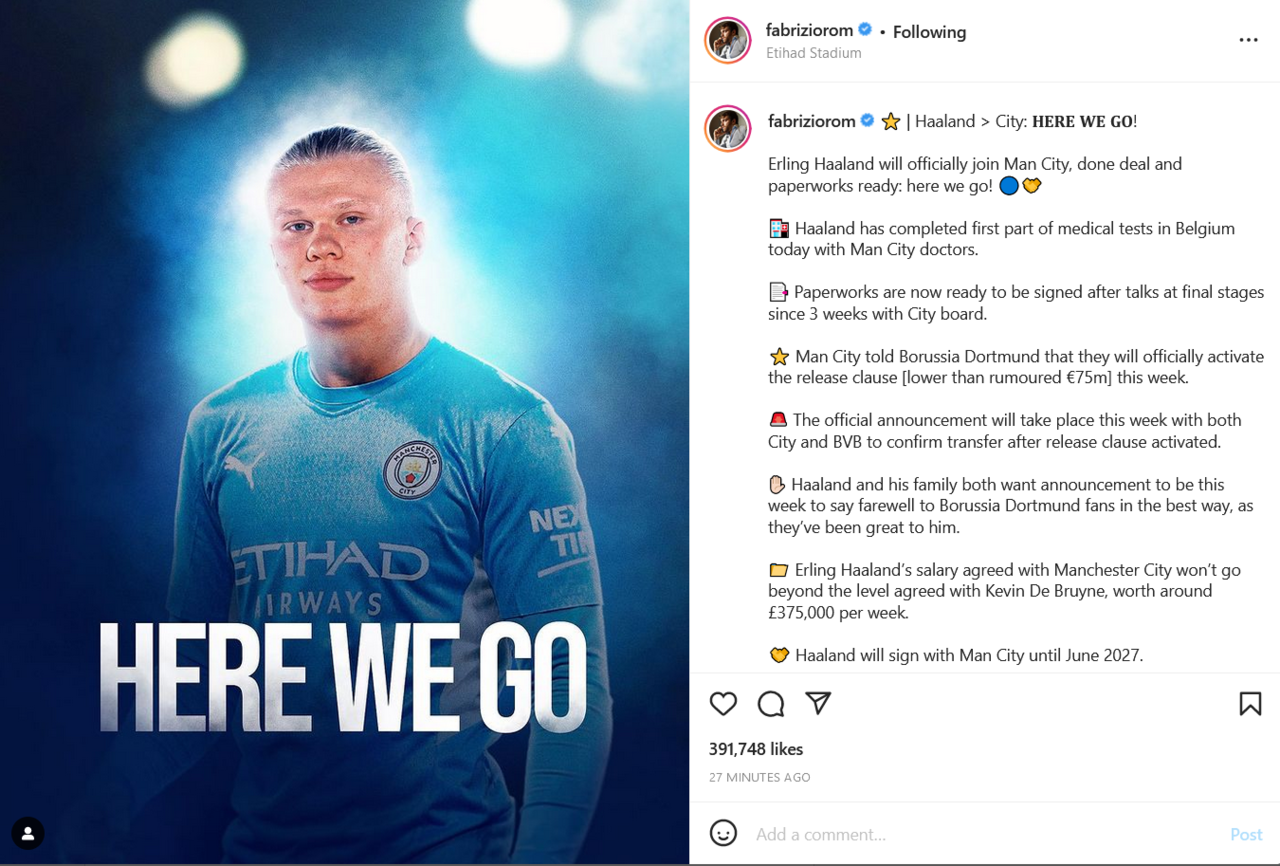Image resolution: width=1280 pixels, height=866 pixels.
Task: Toggle the Following button
Action: (x=929, y=32)
